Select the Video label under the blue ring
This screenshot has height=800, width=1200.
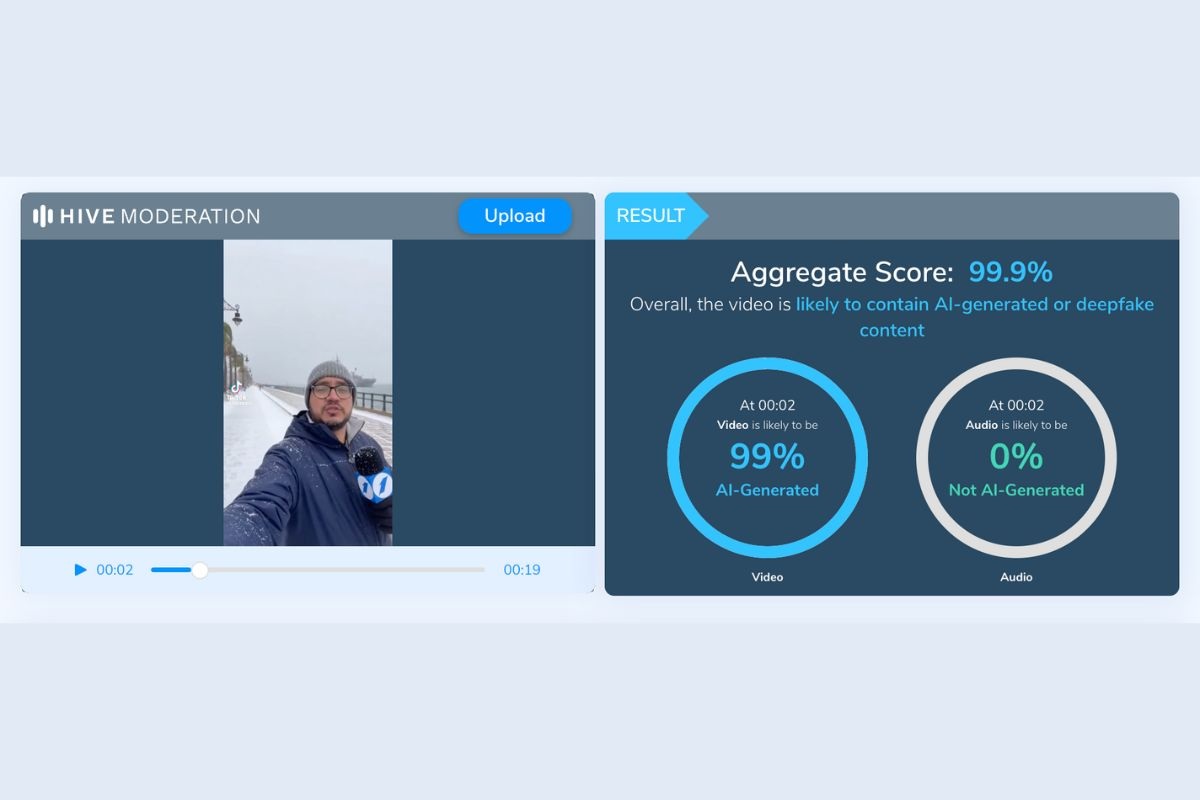tap(767, 577)
